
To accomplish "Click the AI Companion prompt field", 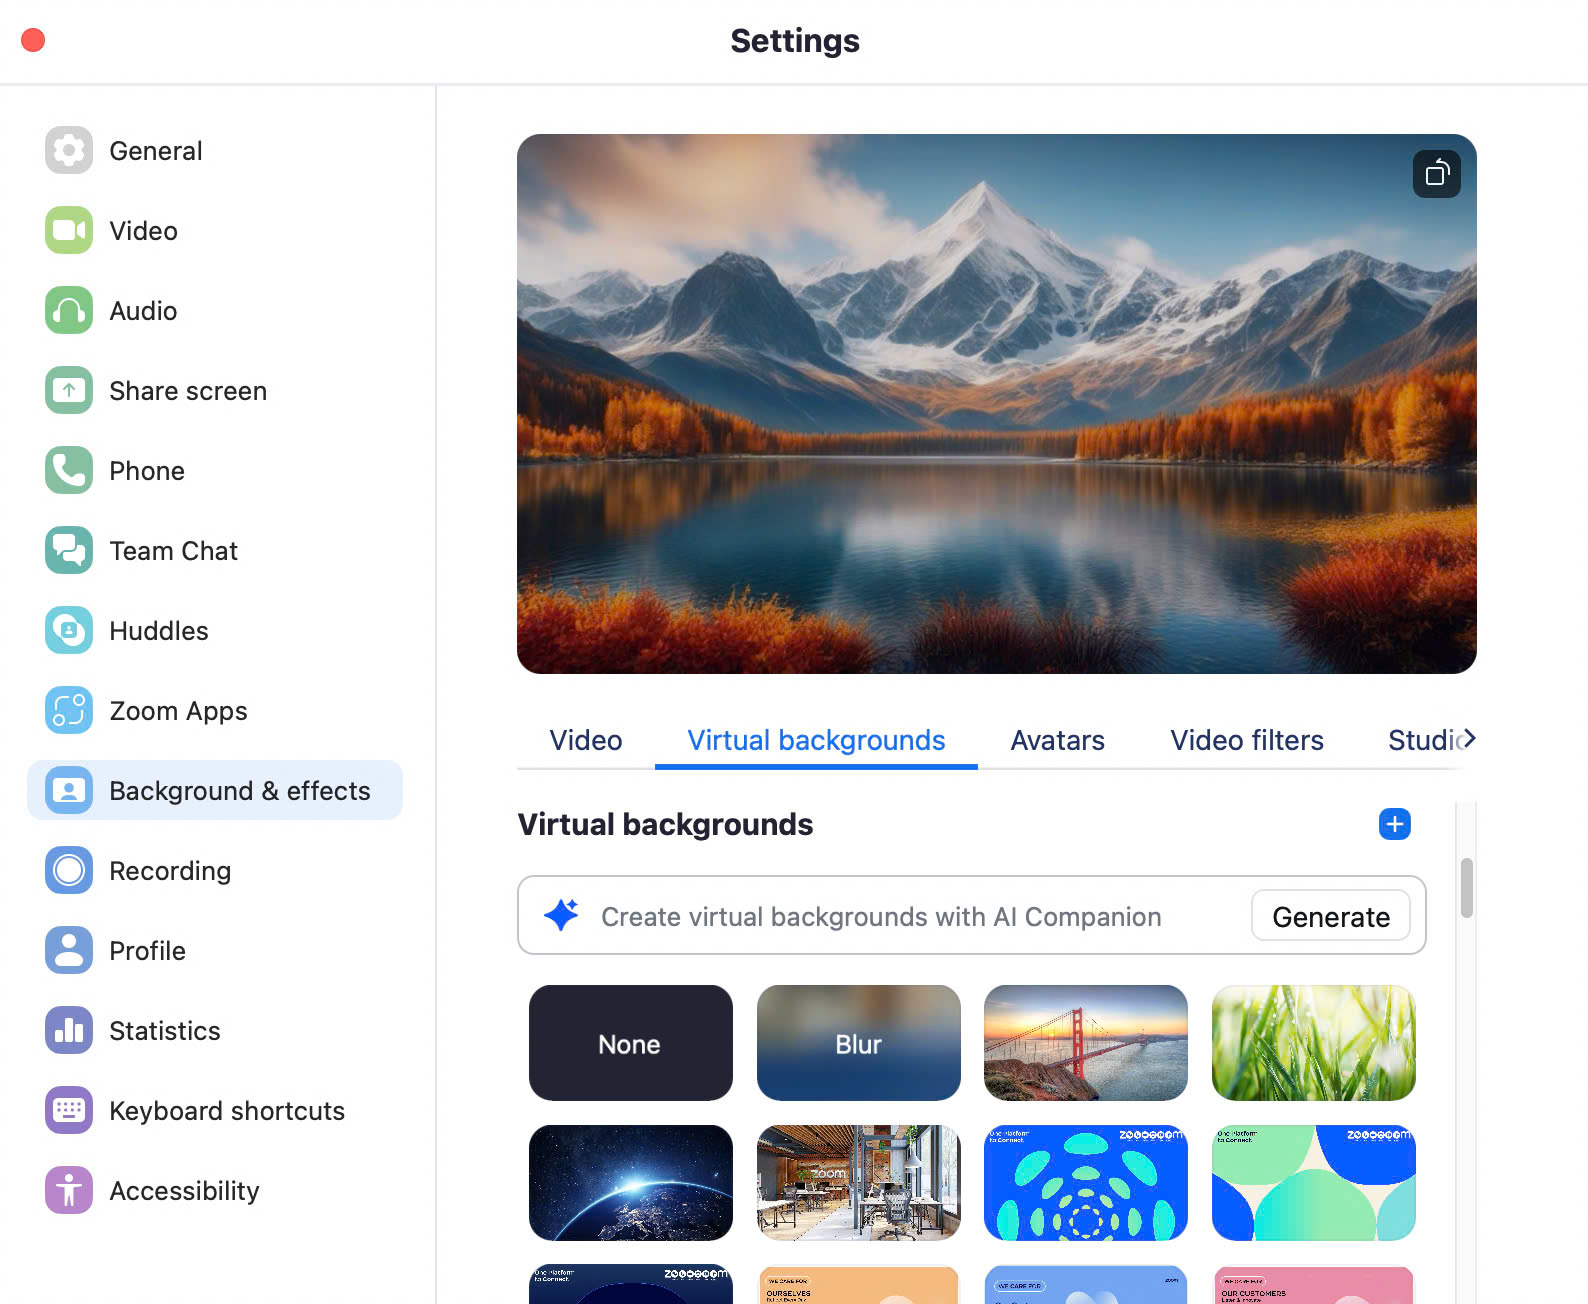I will point(880,917).
